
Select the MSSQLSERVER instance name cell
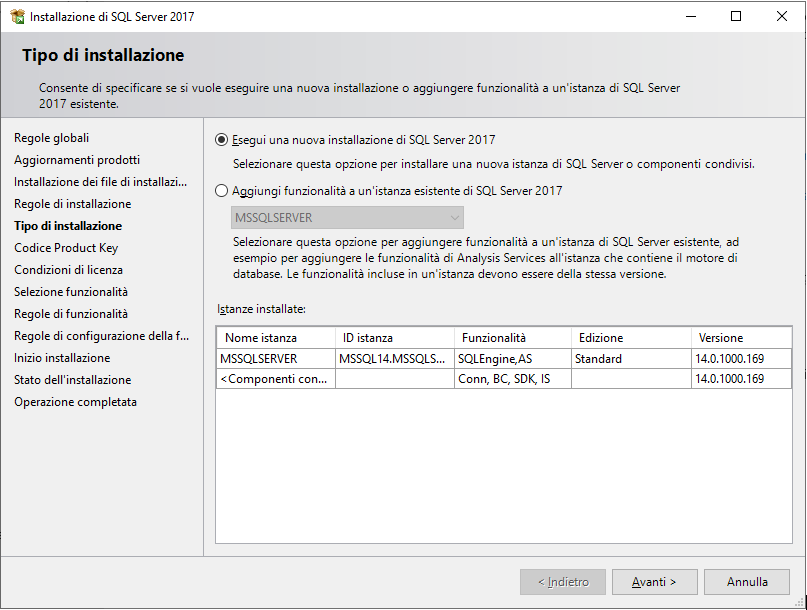coord(276,359)
